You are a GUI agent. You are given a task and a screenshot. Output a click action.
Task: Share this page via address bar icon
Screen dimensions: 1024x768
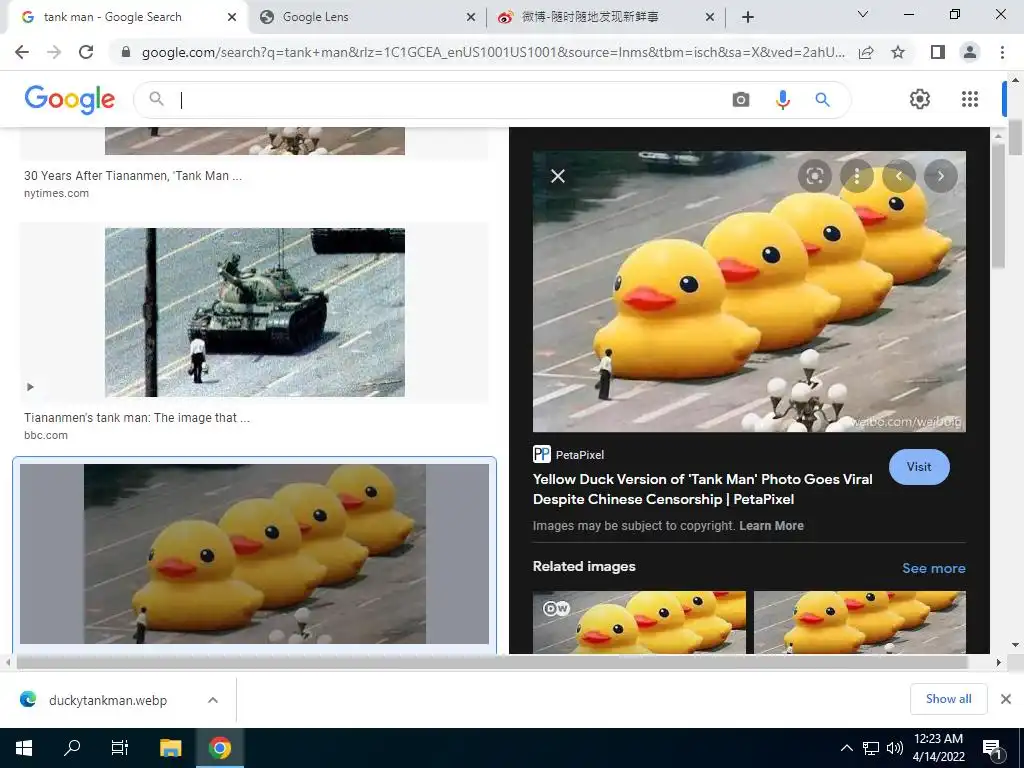click(x=866, y=52)
